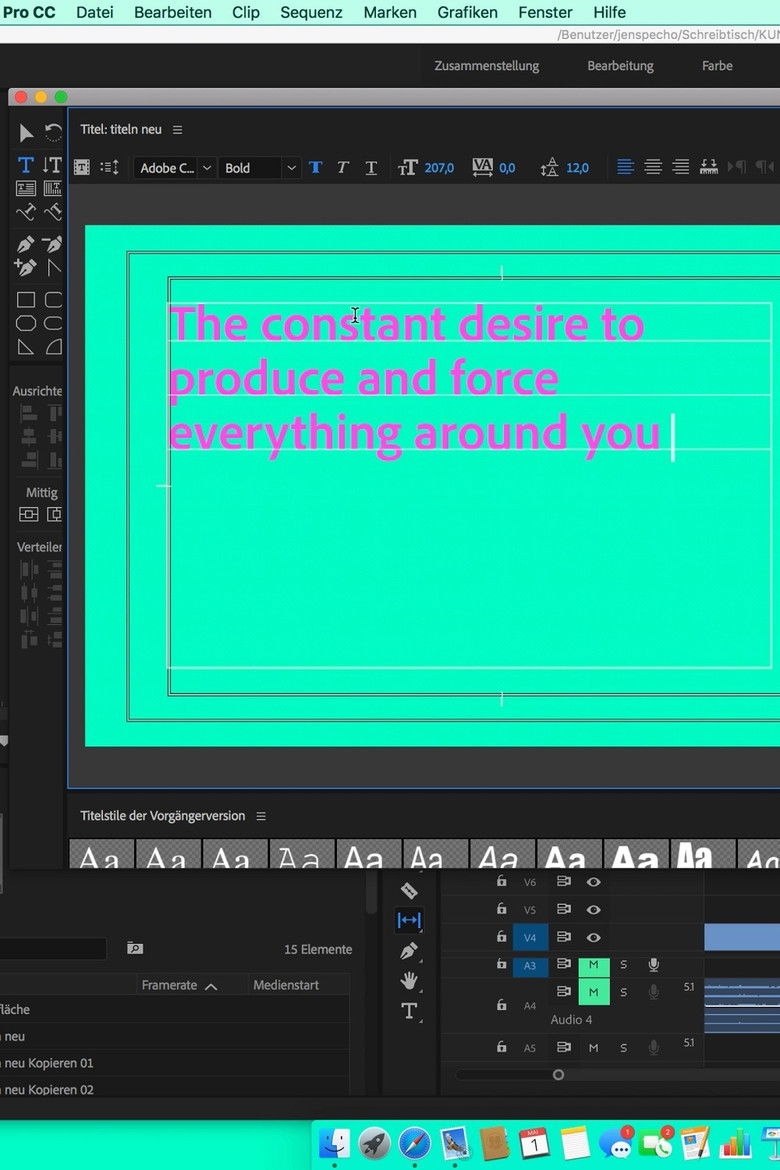This screenshot has width=780, height=1170.
Task: Open the Sequenz menu
Action: click(x=311, y=12)
